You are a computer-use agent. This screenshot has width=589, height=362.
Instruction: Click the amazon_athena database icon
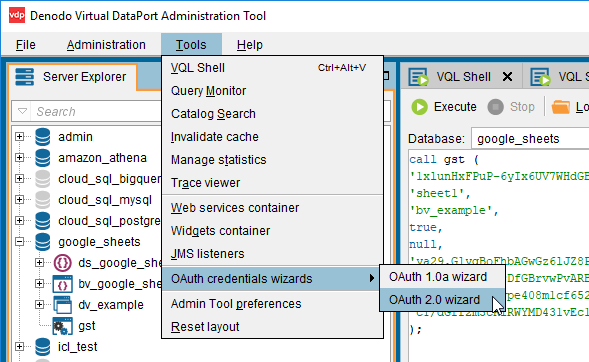pyautogui.click(x=42, y=158)
